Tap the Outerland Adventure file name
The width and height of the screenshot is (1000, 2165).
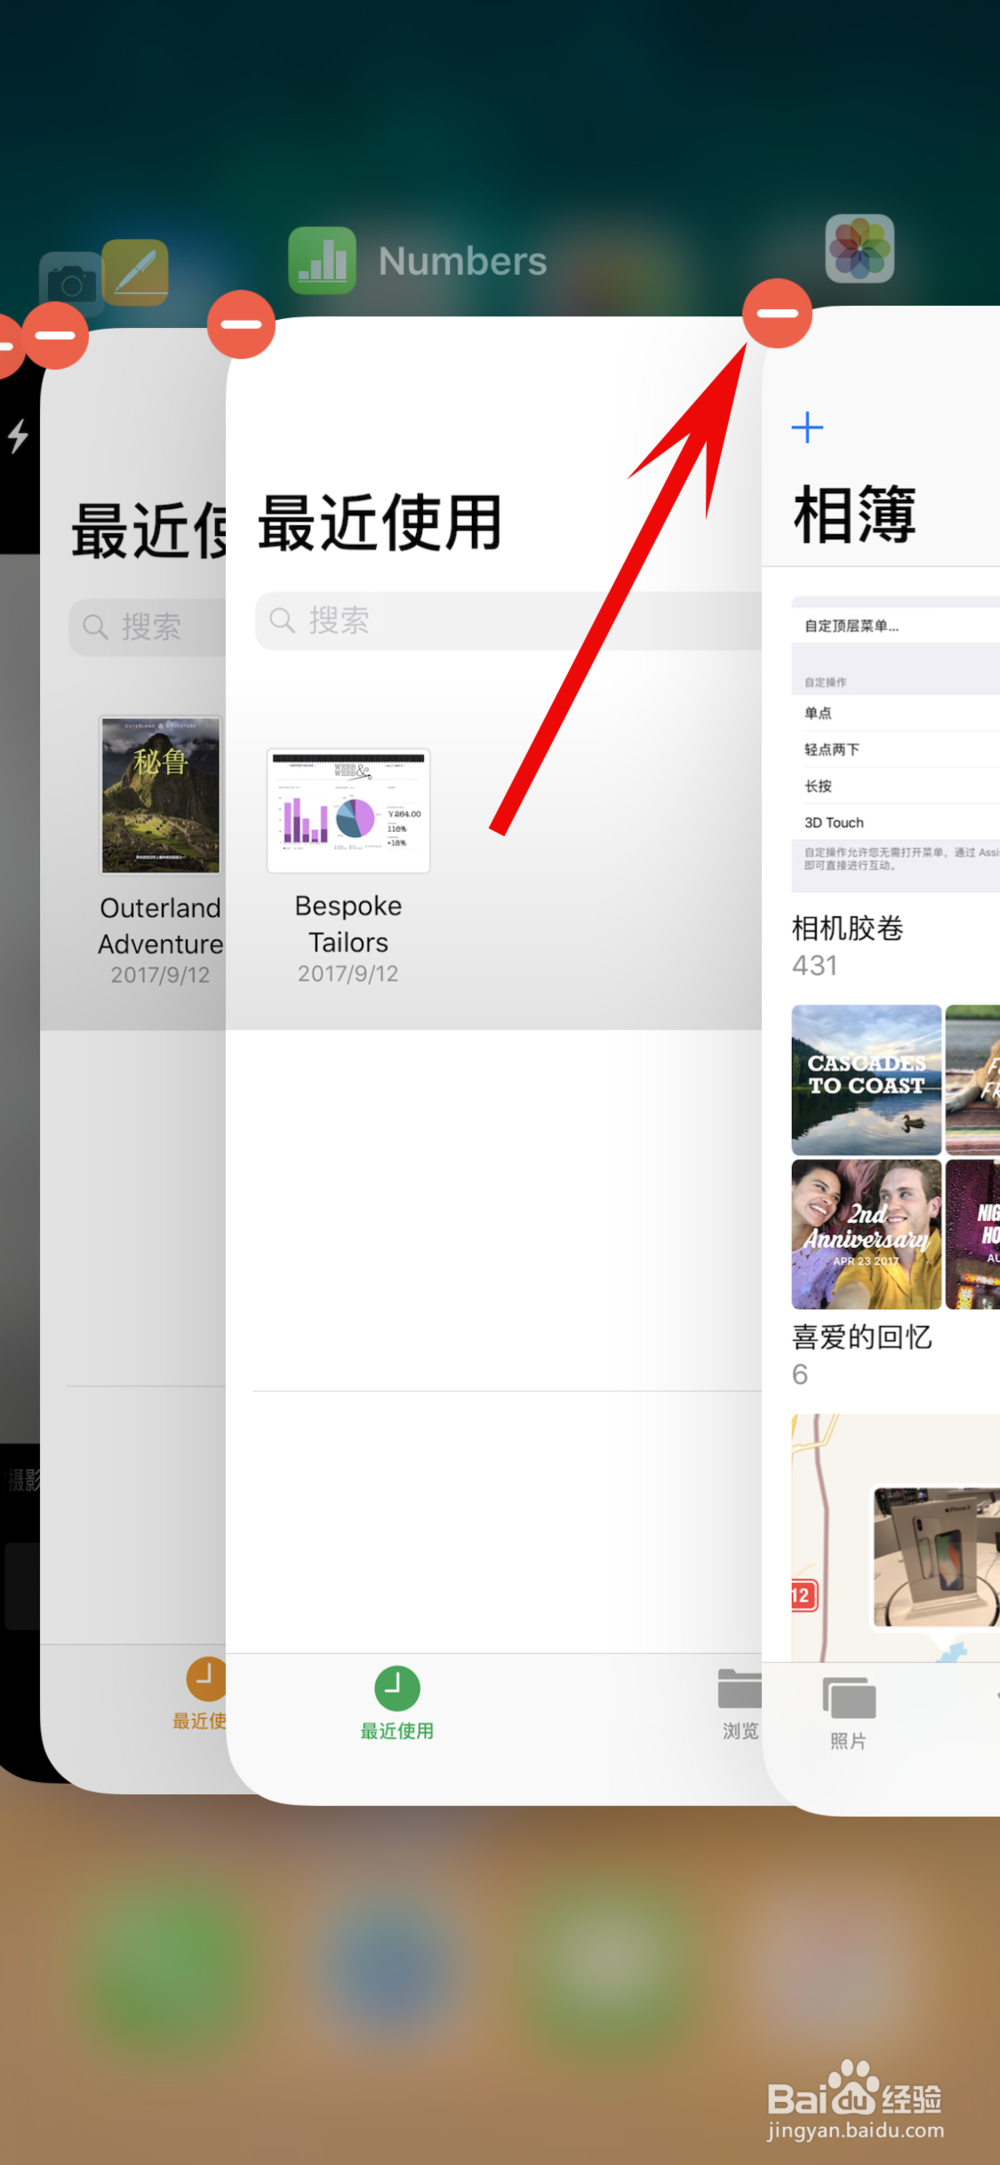point(160,926)
